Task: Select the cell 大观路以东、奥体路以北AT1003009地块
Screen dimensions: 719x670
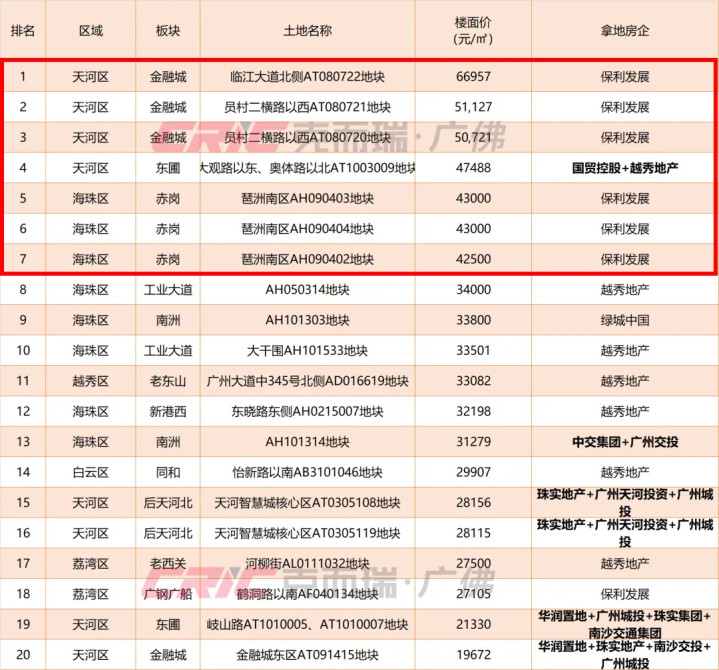Action: coord(307,168)
